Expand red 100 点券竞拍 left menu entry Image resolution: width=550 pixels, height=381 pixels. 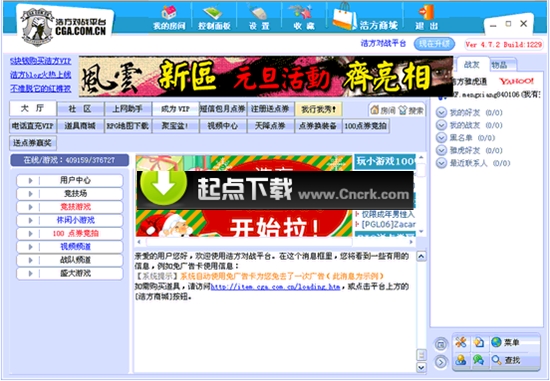pyautogui.click(x=70, y=234)
